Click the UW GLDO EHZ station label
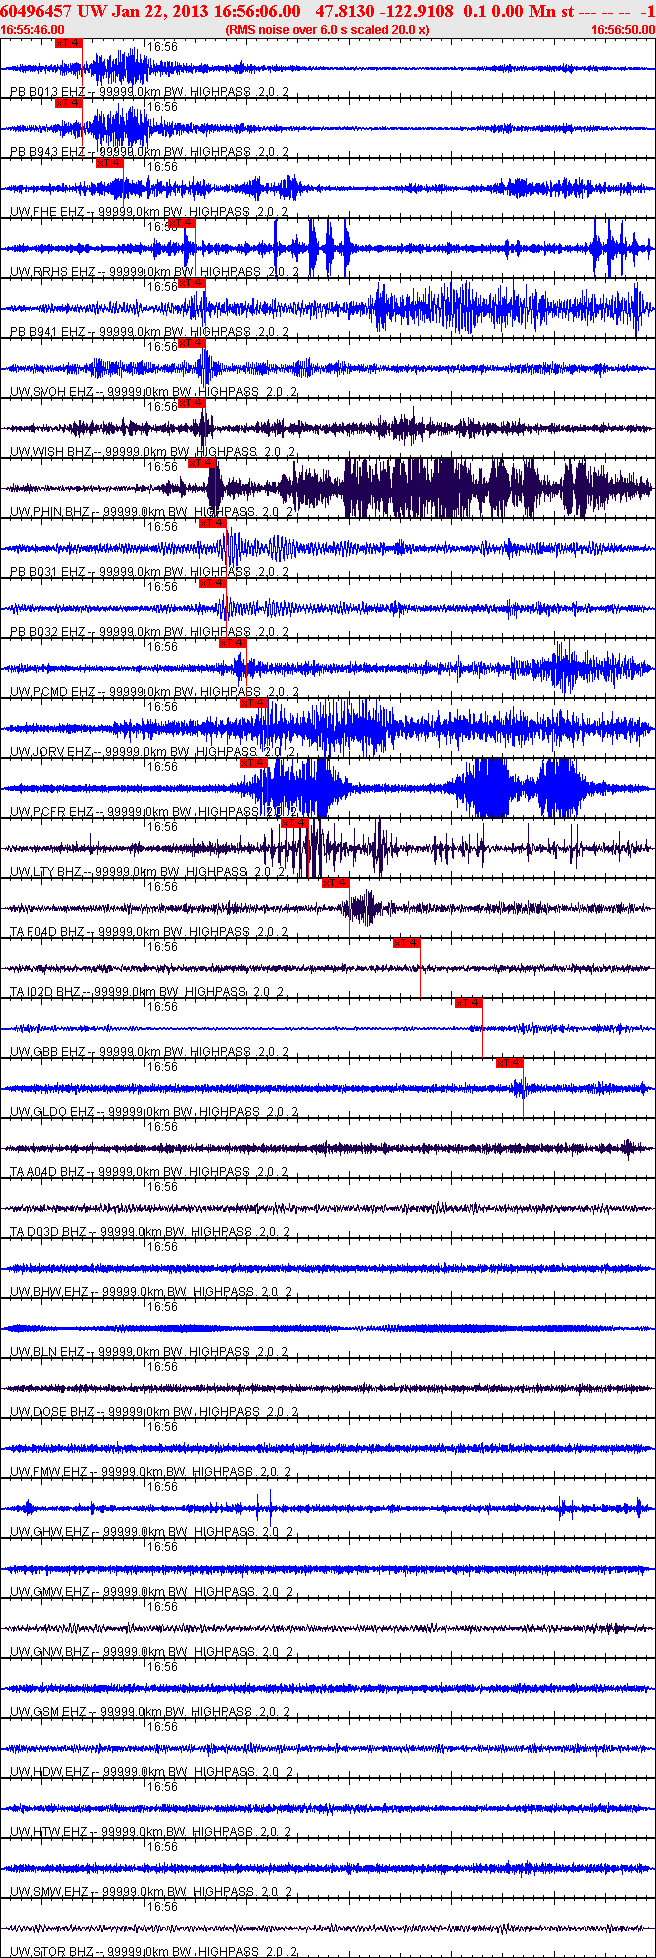Viewport: 656px width, 1958px height. [52, 1112]
